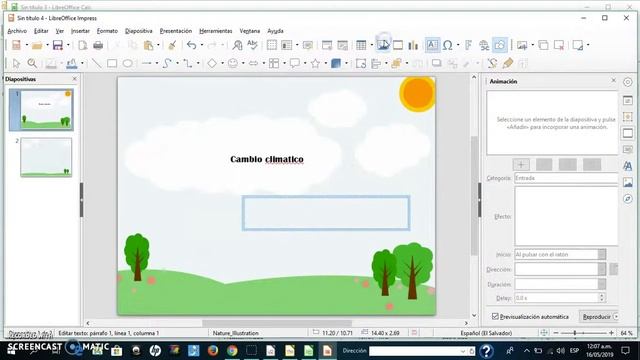Viewport: 640px width, 360px height.
Task: Open the Presentación menu
Action: tap(176, 31)
